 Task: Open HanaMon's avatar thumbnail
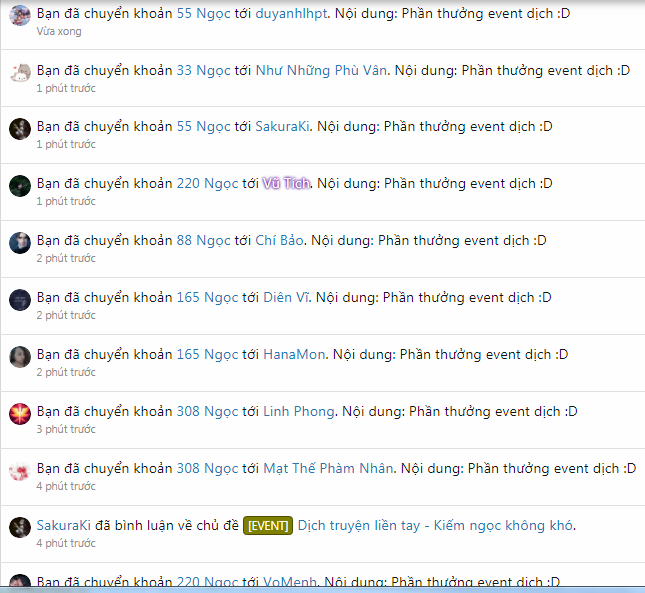pos(20,357)
